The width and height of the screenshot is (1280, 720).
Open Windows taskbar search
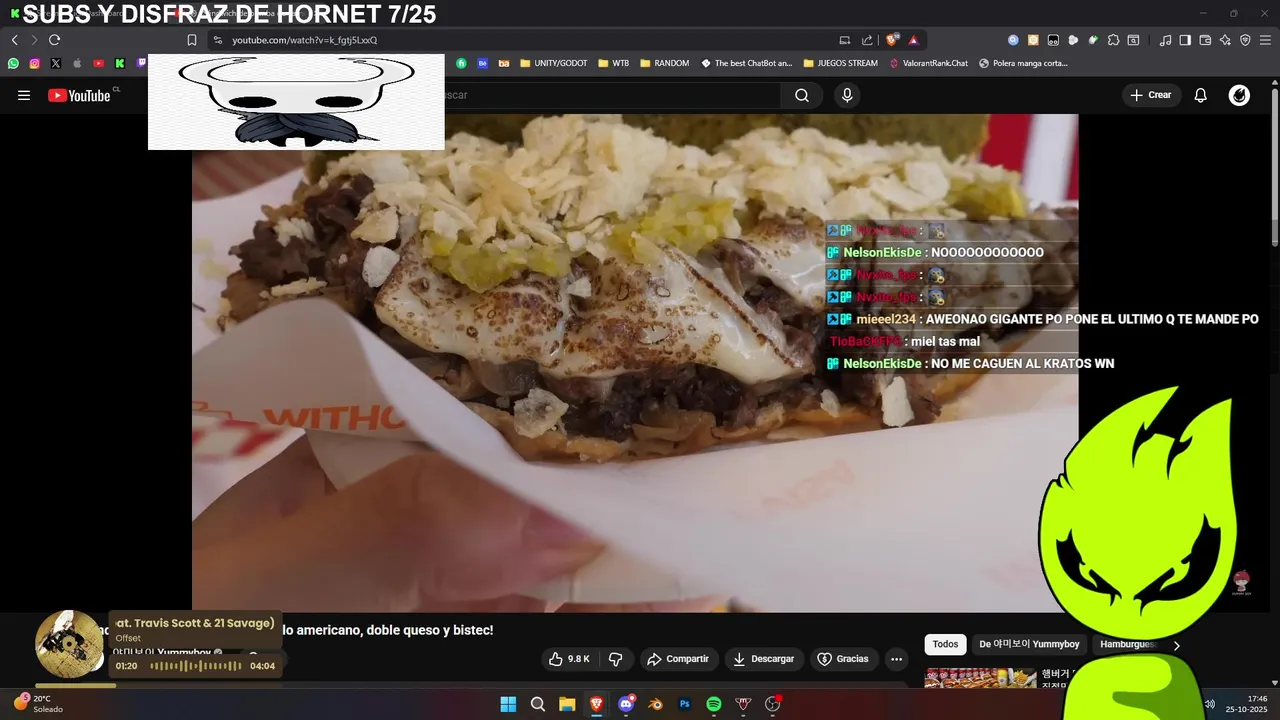coord(538,704)
